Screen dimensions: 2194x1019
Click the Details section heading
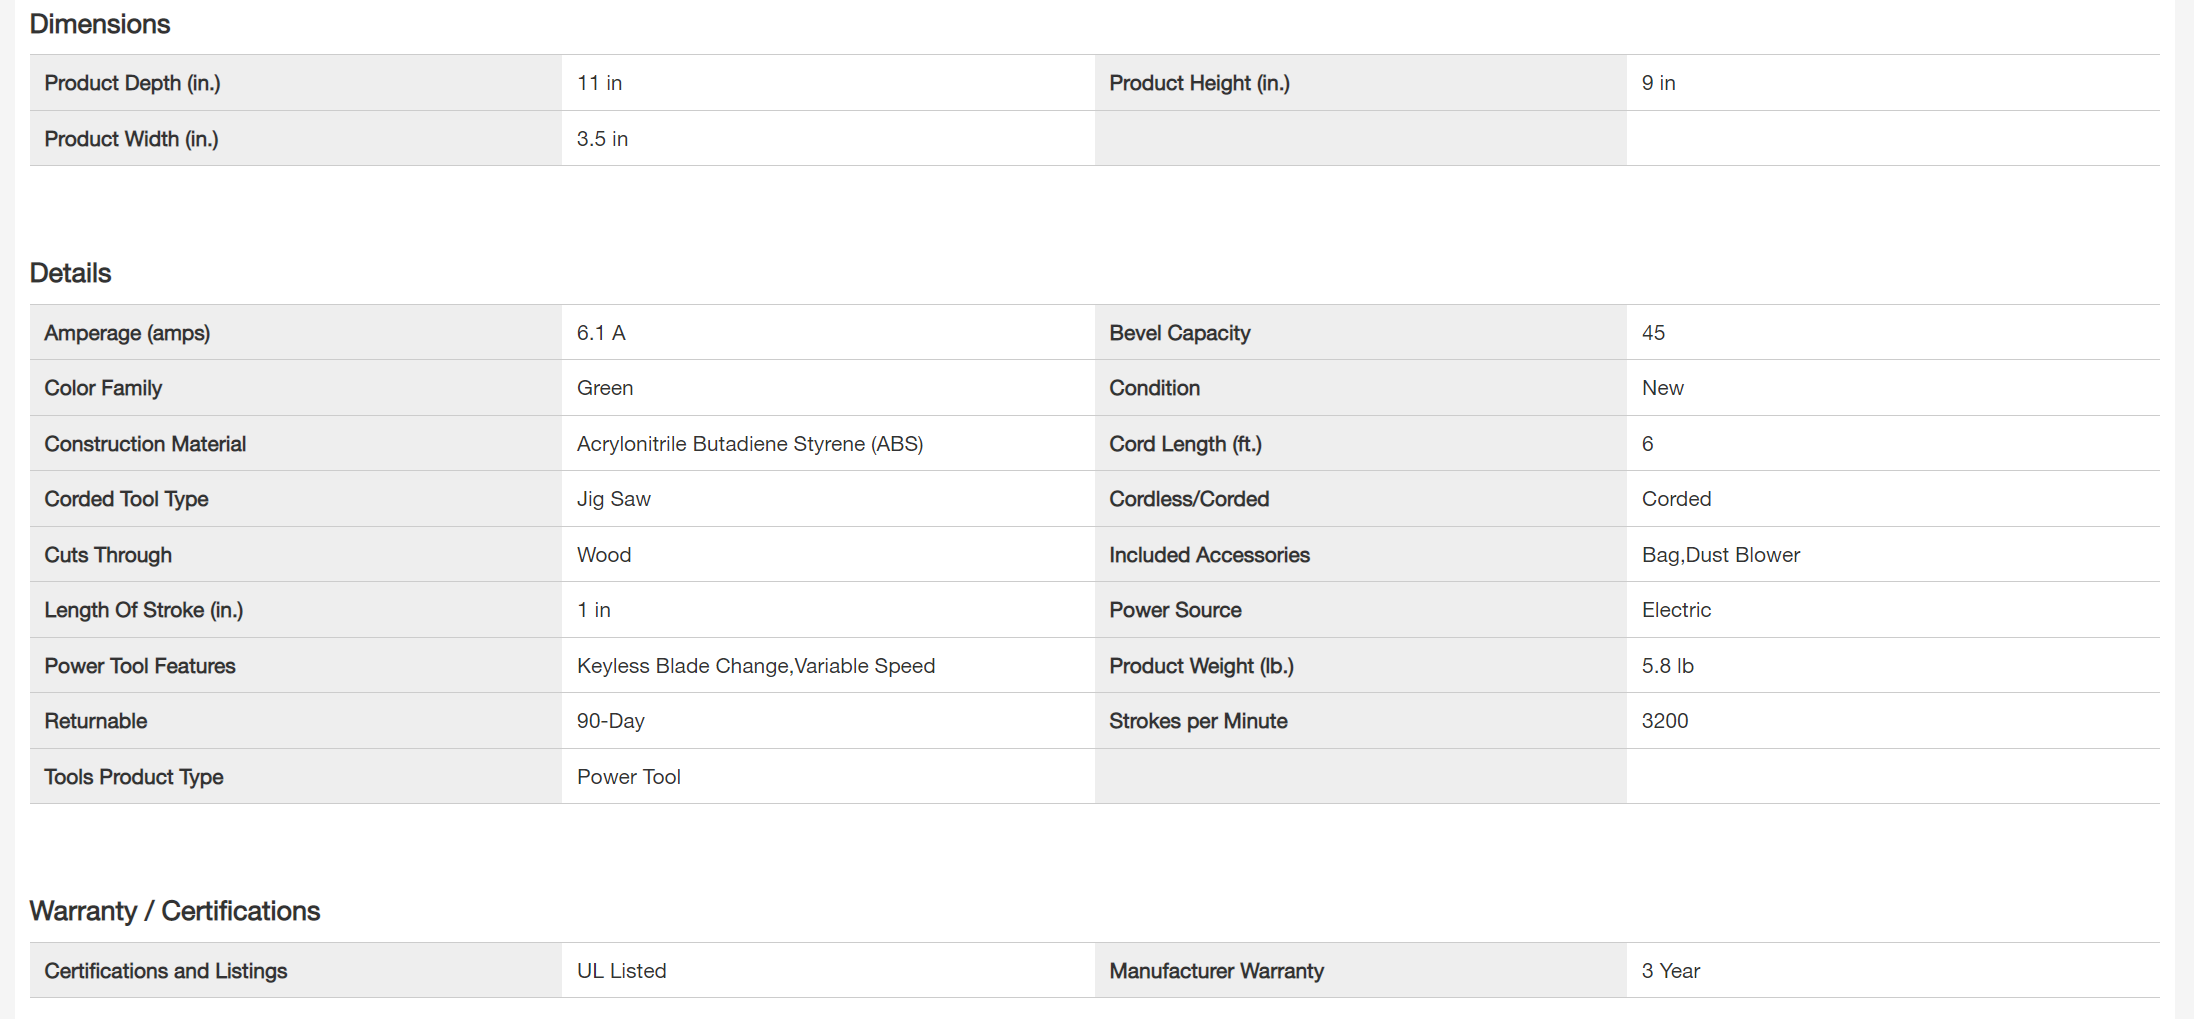pos(70,273)
